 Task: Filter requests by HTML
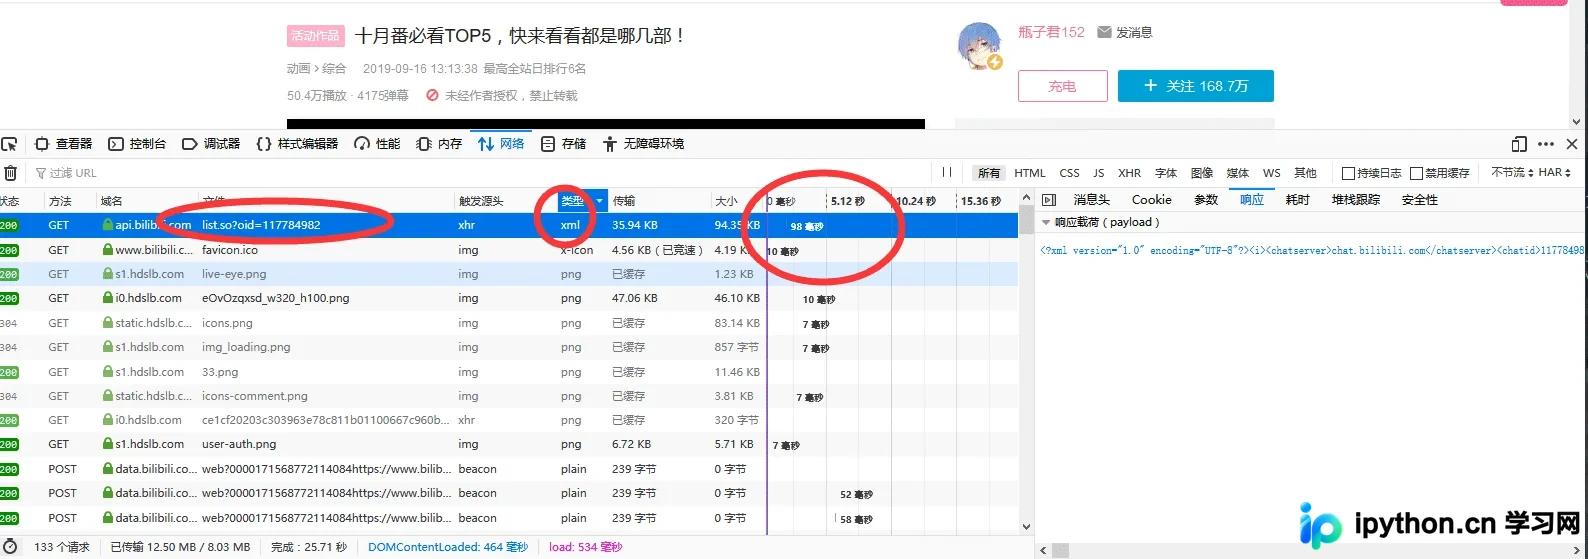(1030, 173)
